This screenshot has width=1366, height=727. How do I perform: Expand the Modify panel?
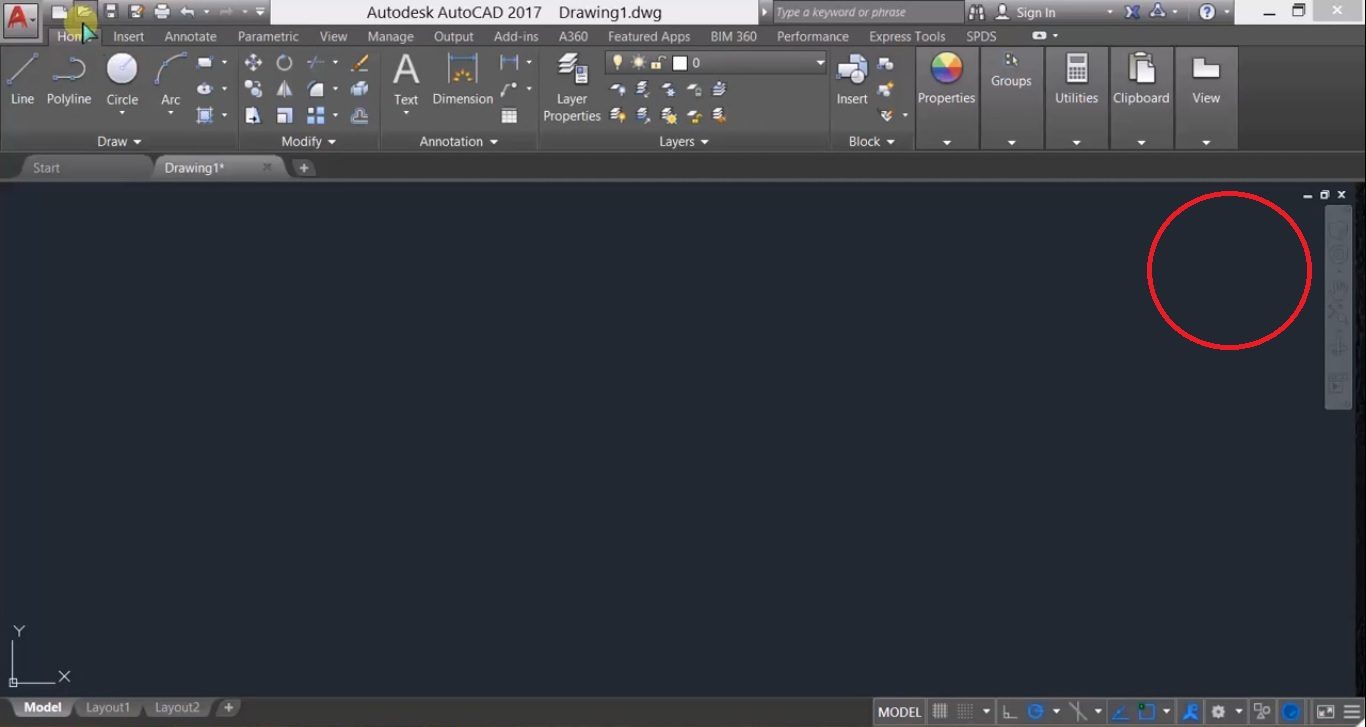coord(308,142)
